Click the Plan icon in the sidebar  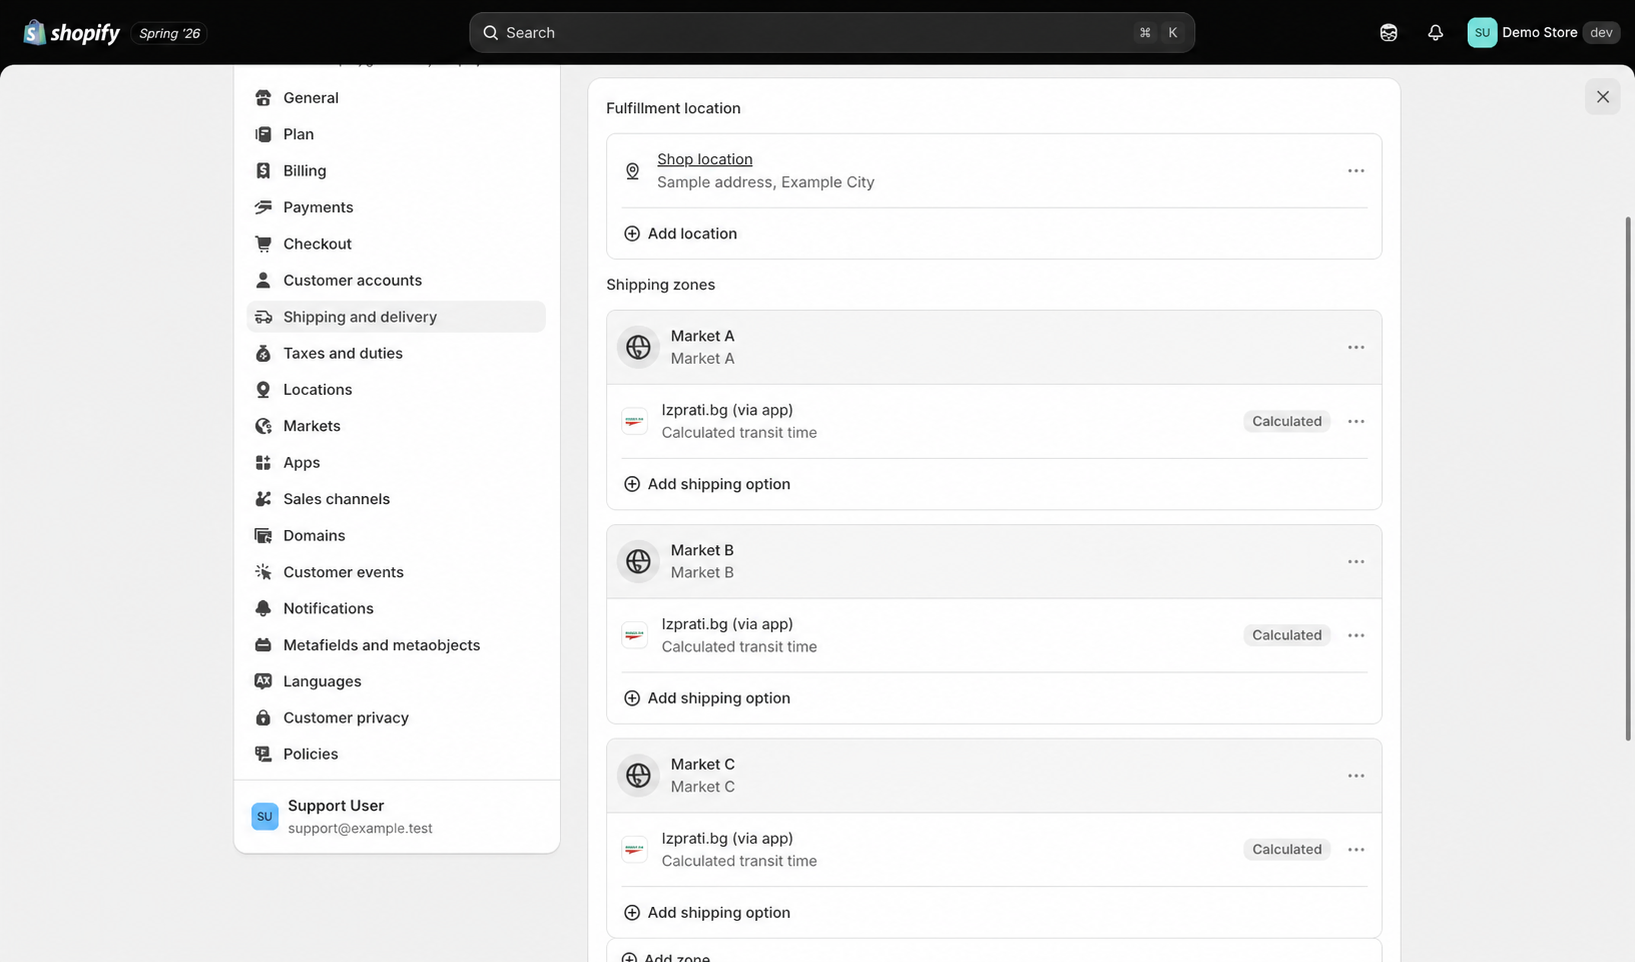coord(263,134)
